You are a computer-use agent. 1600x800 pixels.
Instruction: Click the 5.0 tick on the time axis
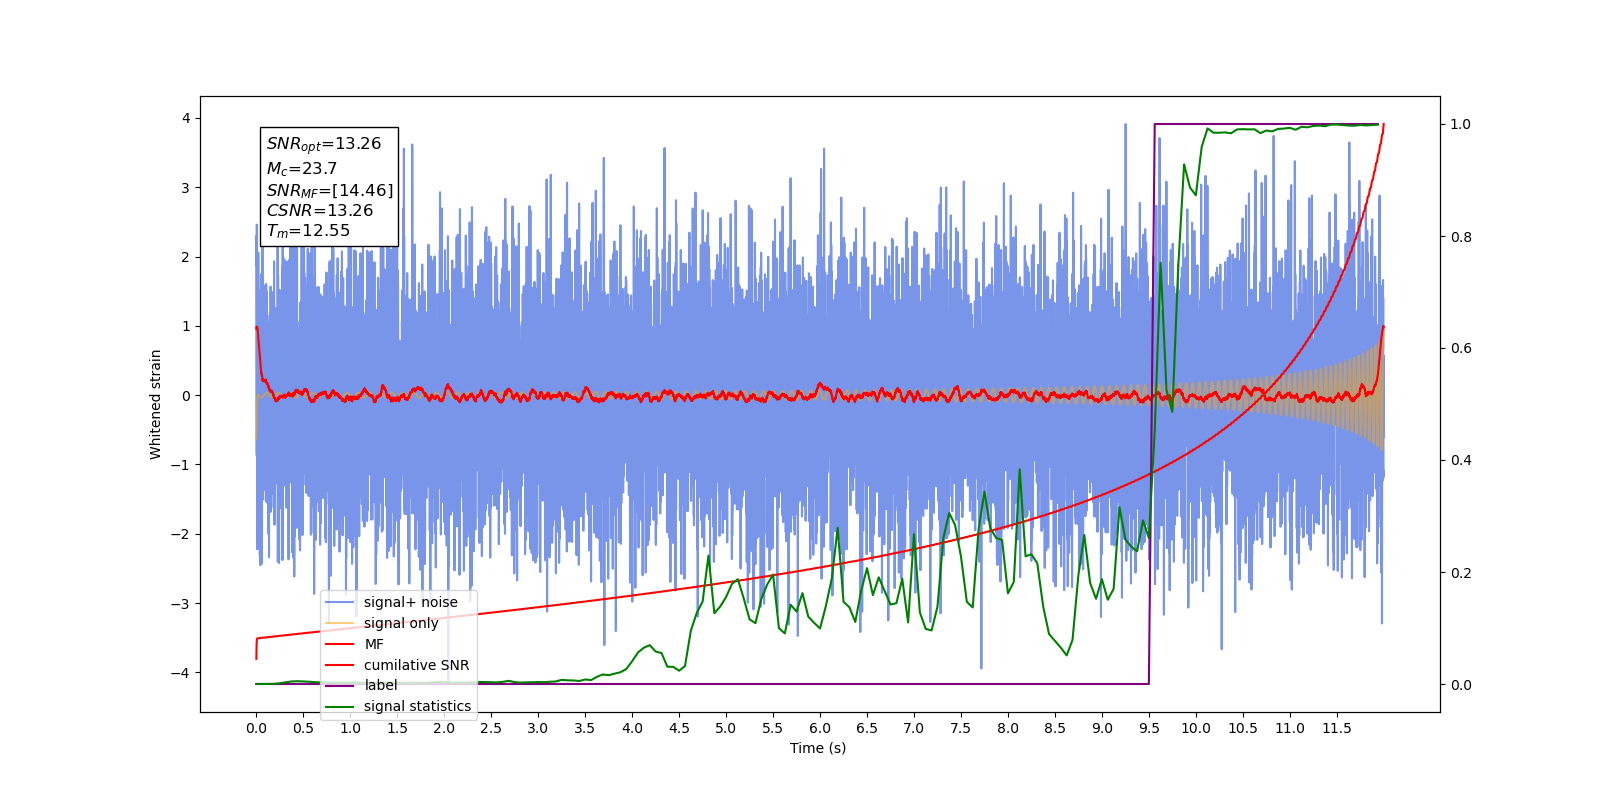coord(726,728)
